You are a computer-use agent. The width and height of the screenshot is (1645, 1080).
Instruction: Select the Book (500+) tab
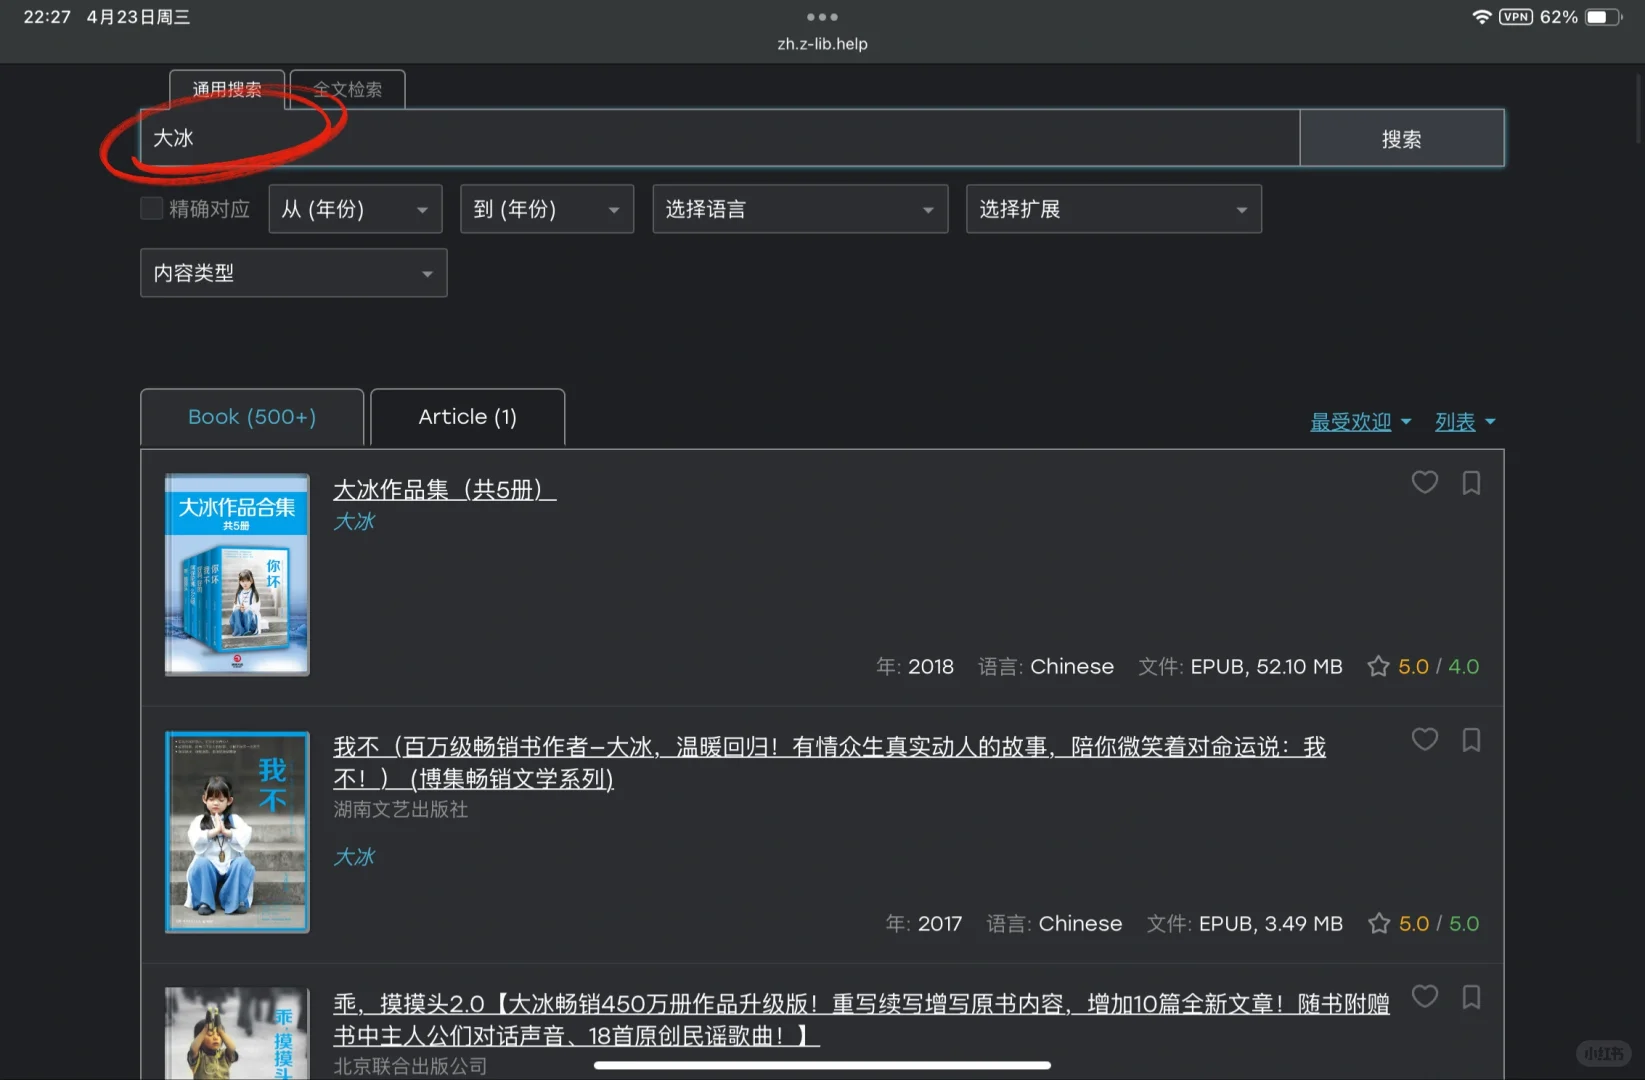(x=252, y=417)
